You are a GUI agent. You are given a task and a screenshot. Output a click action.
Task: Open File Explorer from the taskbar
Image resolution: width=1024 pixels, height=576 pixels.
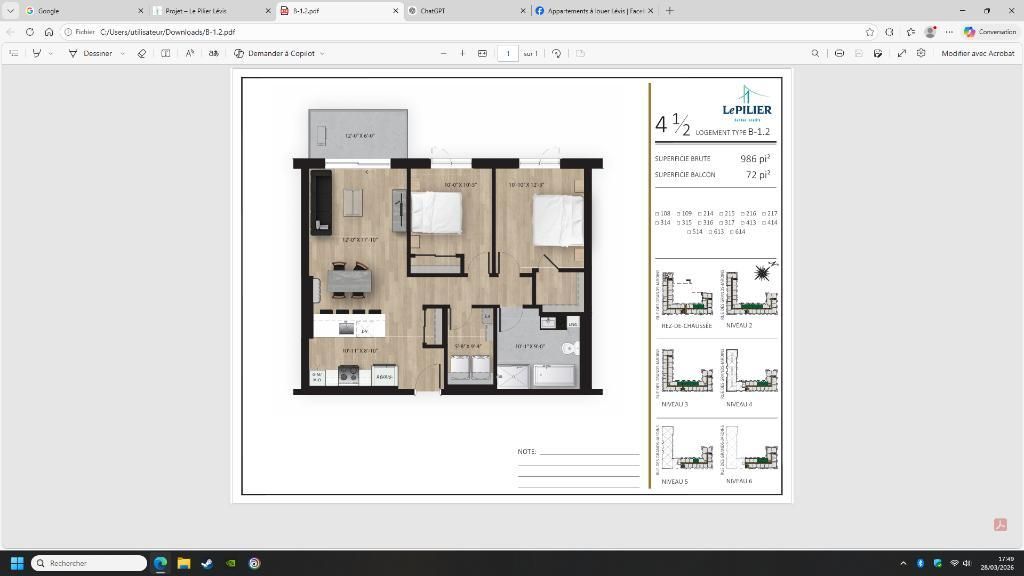tap(184, 563)
